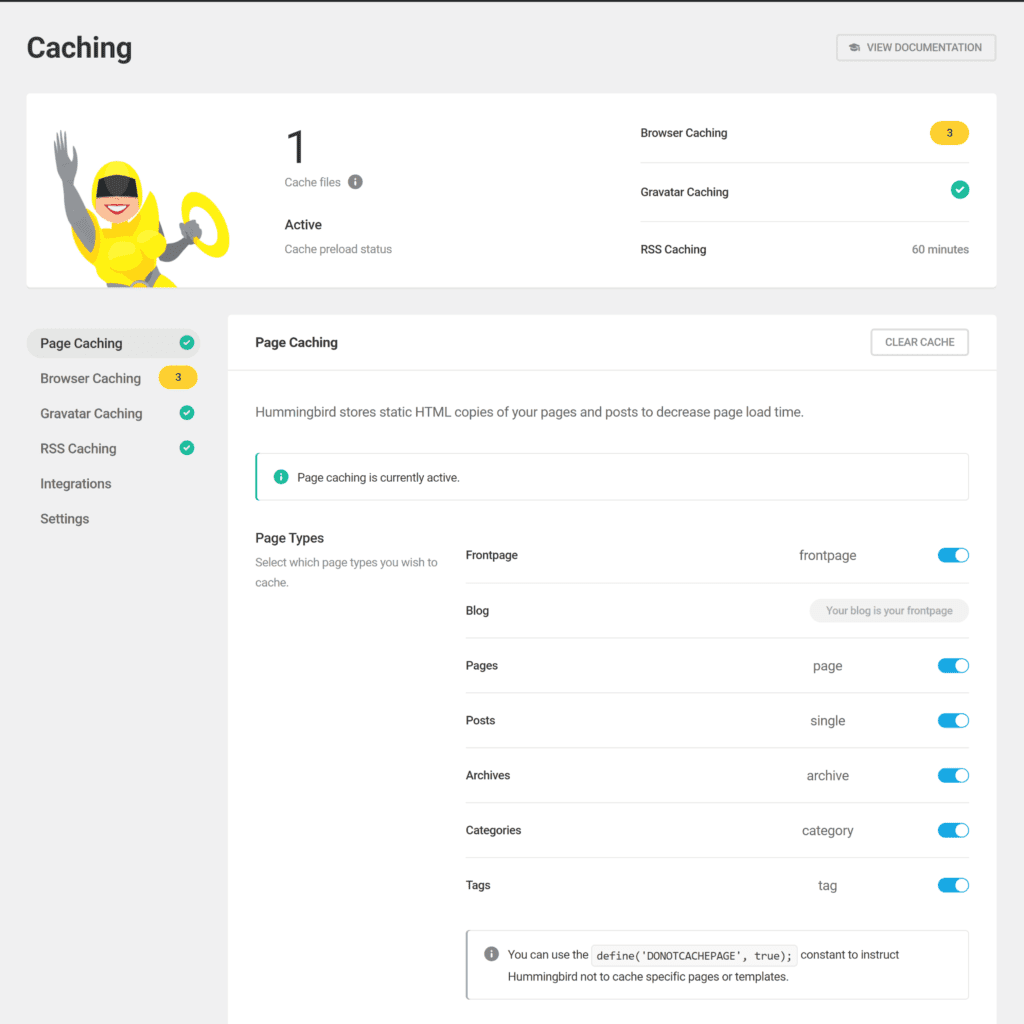
Task: Click the Clear Cache button
Action: pyautogui.click(x=920, y=342)
